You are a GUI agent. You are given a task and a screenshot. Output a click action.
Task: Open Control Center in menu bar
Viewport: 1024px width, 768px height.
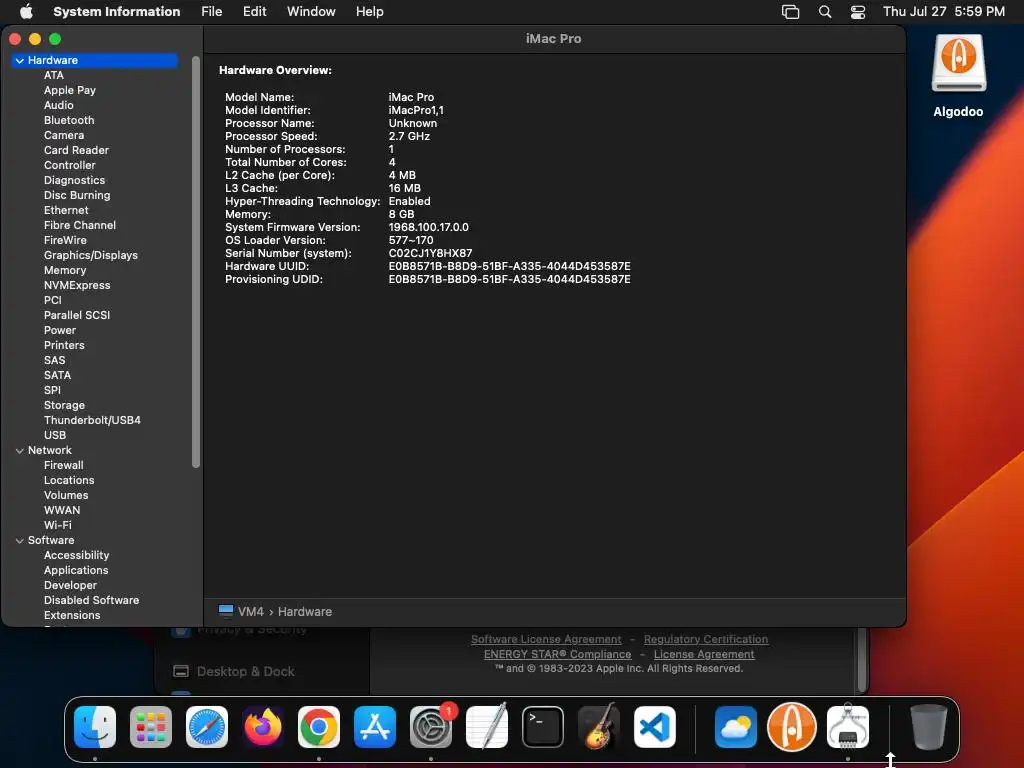point(857,11)
